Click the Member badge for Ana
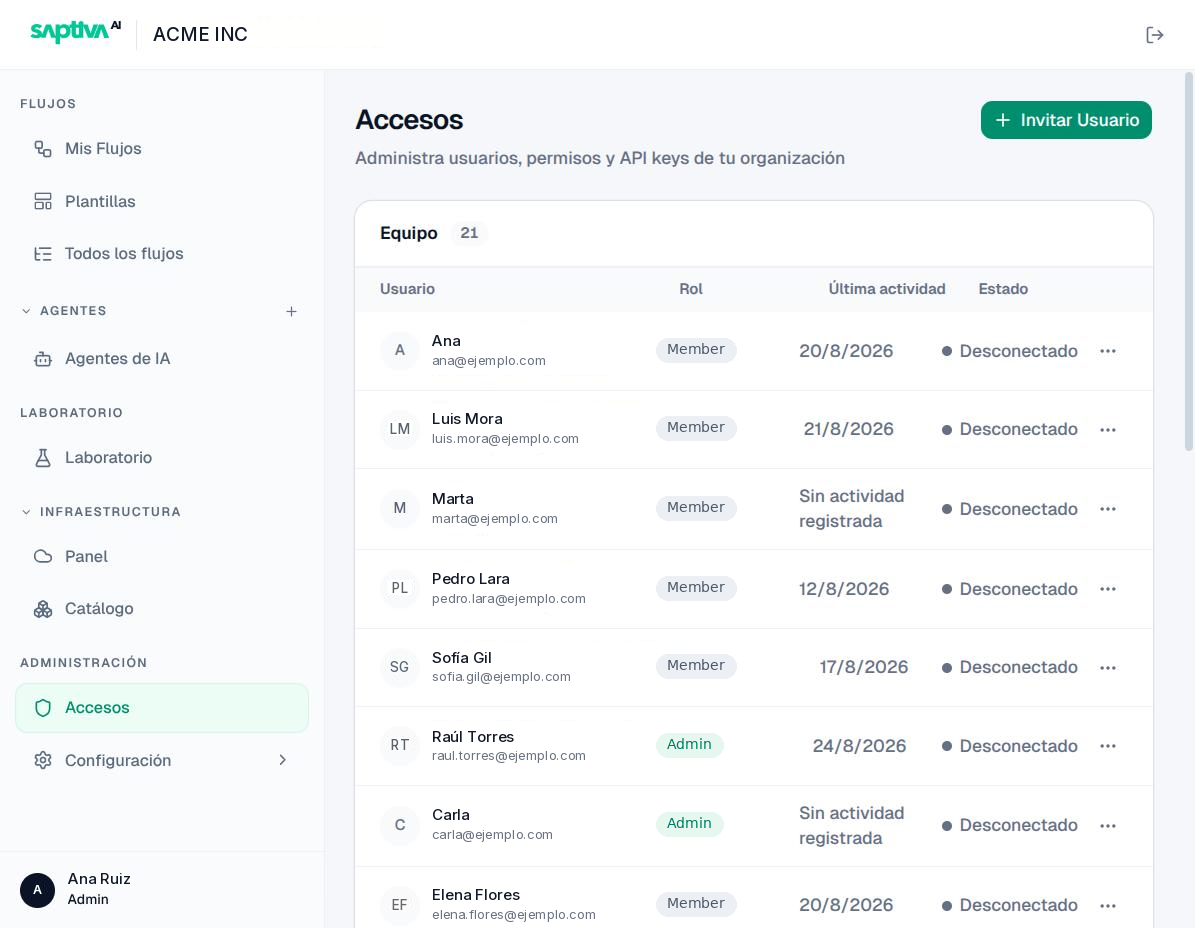The image size is (1195, 928). pos(696,350)
